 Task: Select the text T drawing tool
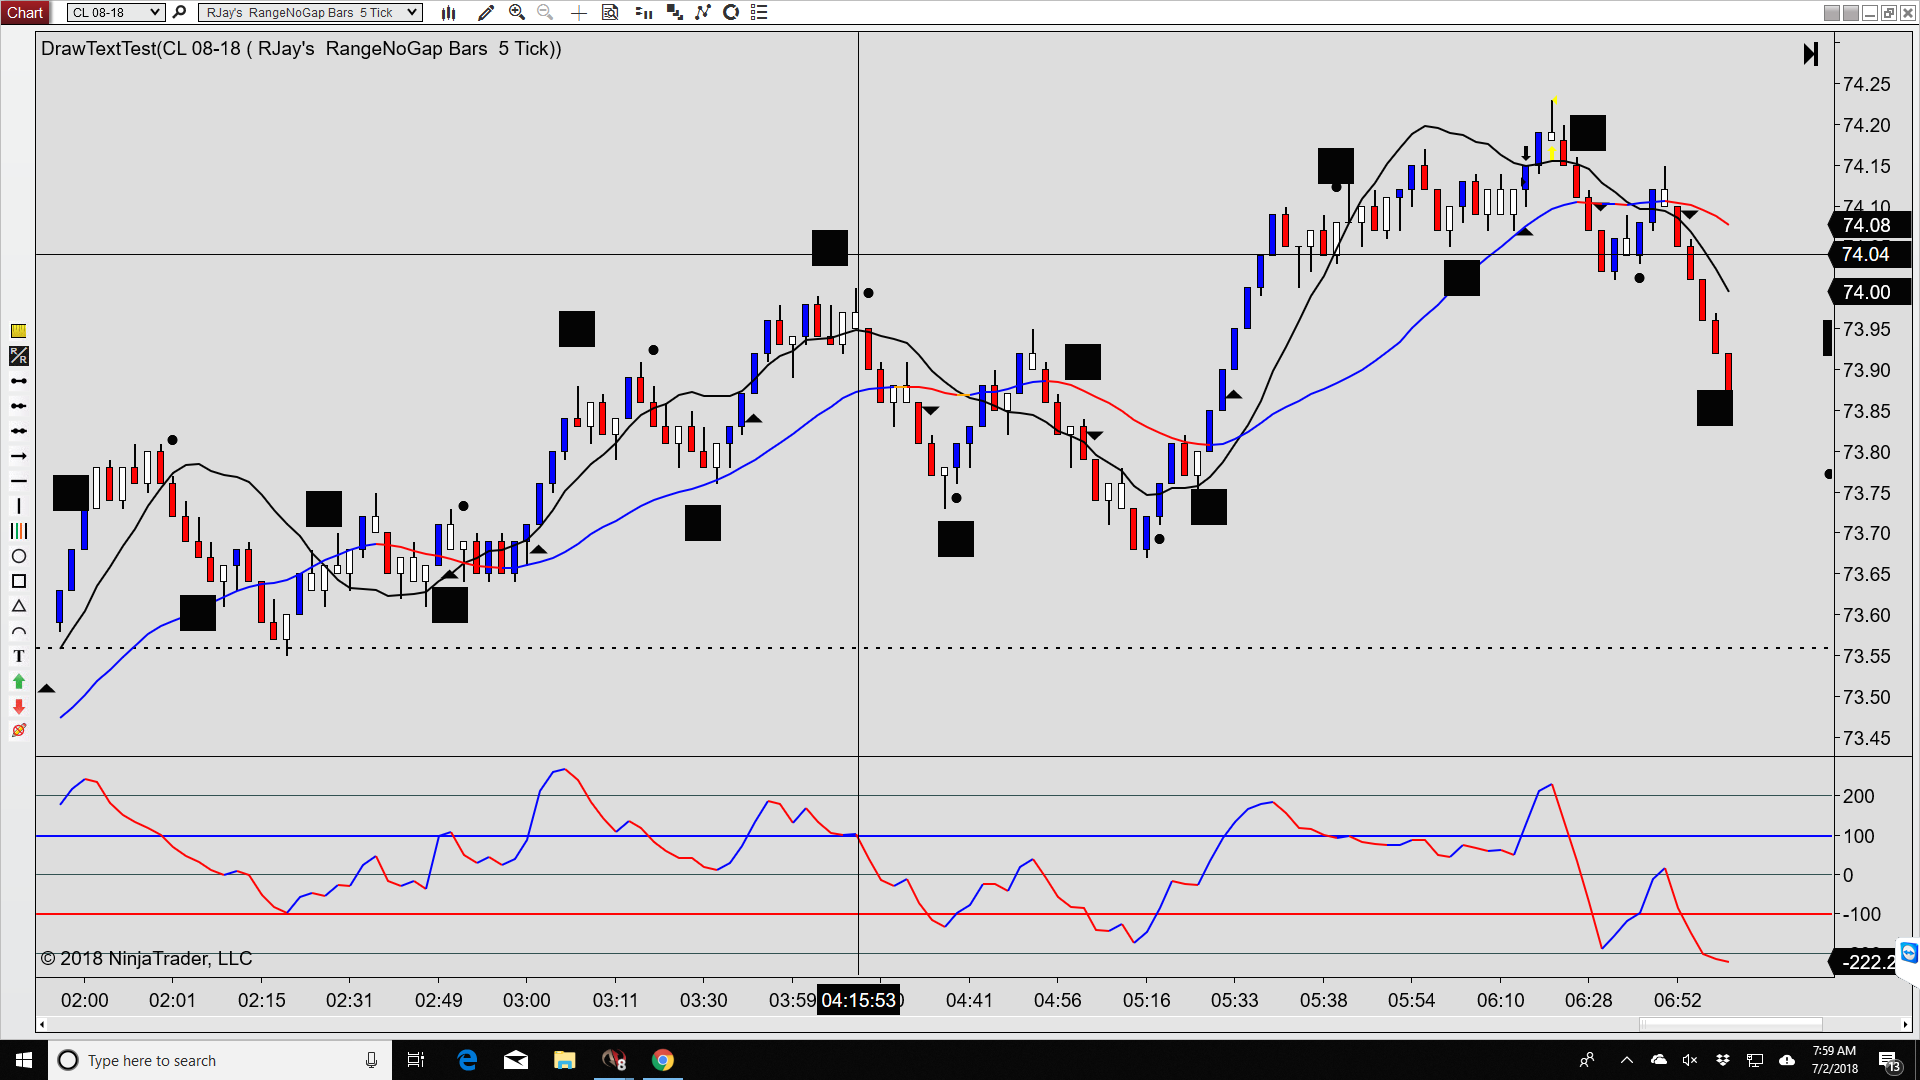pyautogui.click(x=18, y=656)
